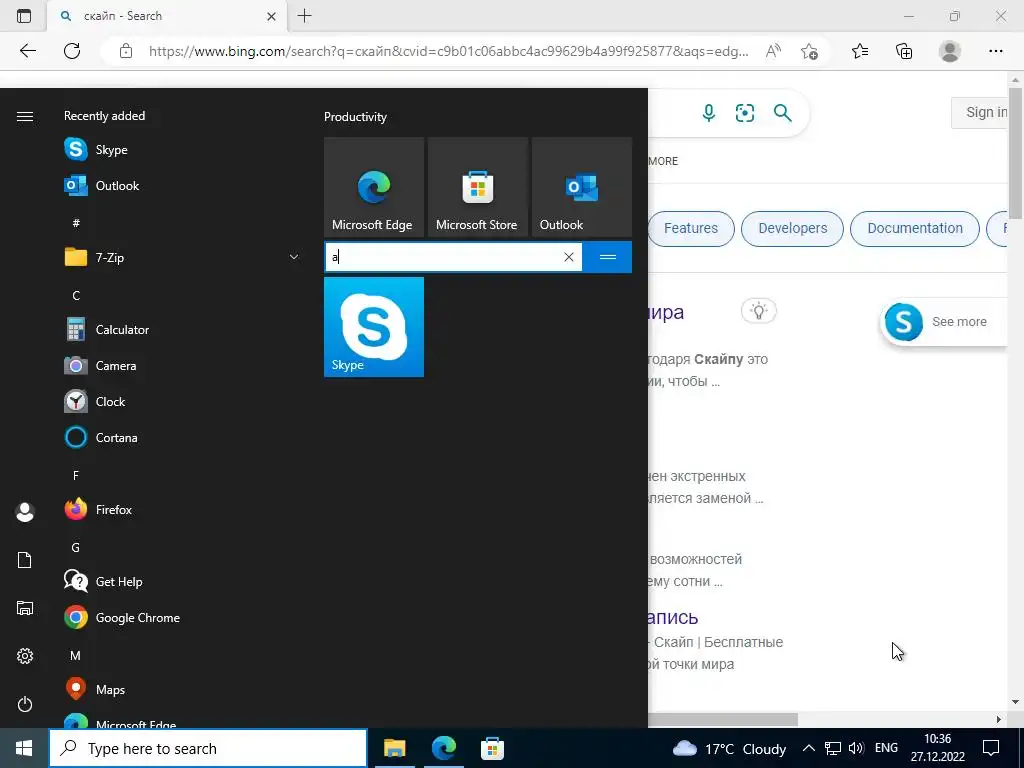Open the 7-Zip folder entry
This screenshot has height=768, width=1024.
coord(181,257)
